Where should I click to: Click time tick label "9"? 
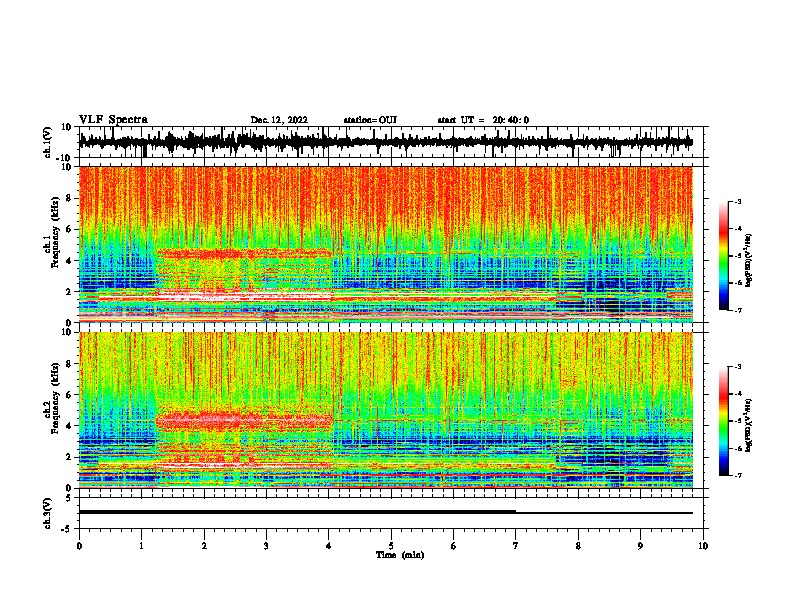(x=640, y=546)
